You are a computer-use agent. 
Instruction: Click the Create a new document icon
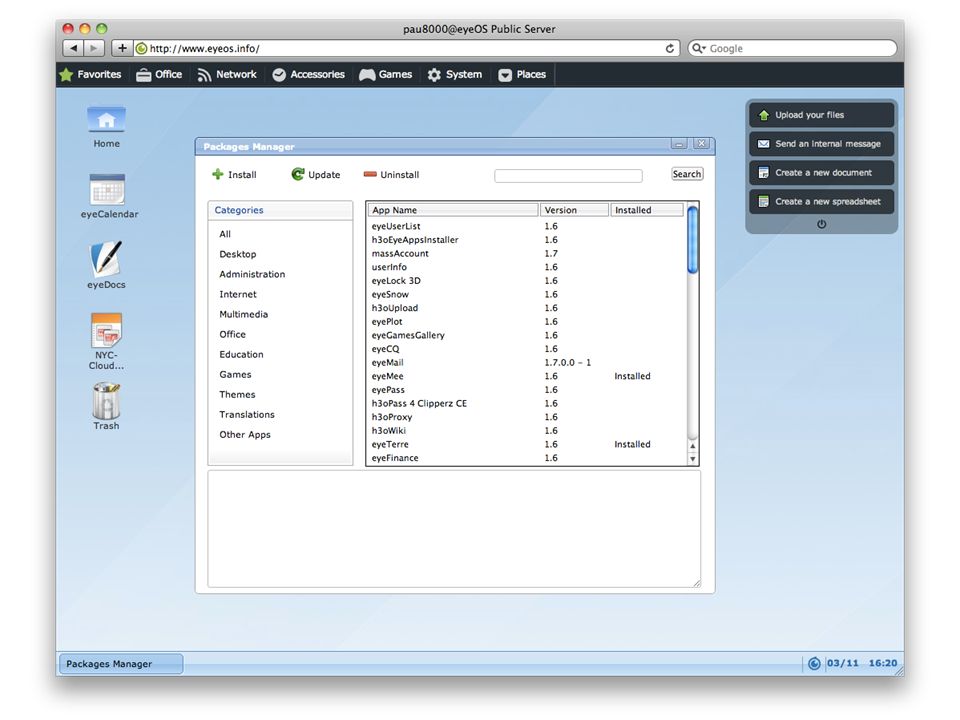[x=764, y=173]
